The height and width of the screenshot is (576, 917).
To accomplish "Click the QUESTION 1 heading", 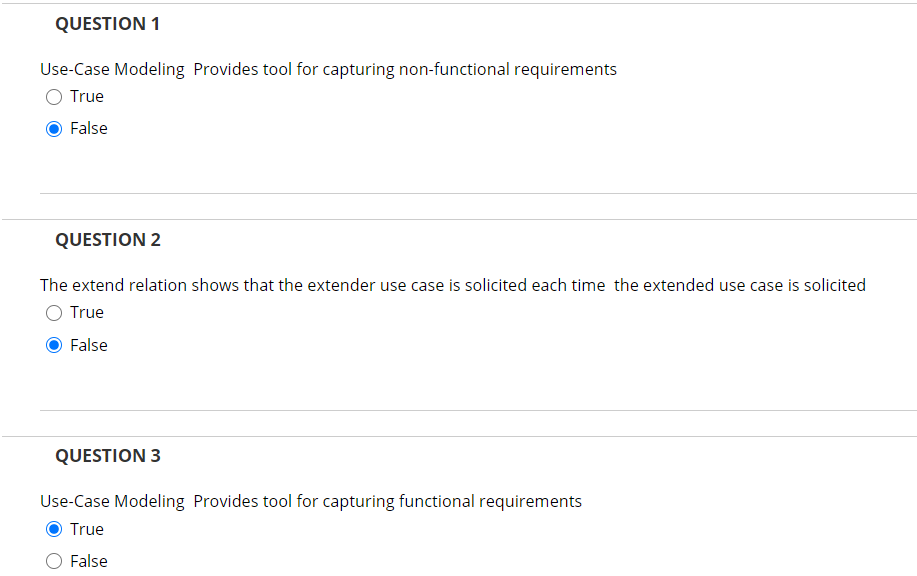I will (107, 23).
